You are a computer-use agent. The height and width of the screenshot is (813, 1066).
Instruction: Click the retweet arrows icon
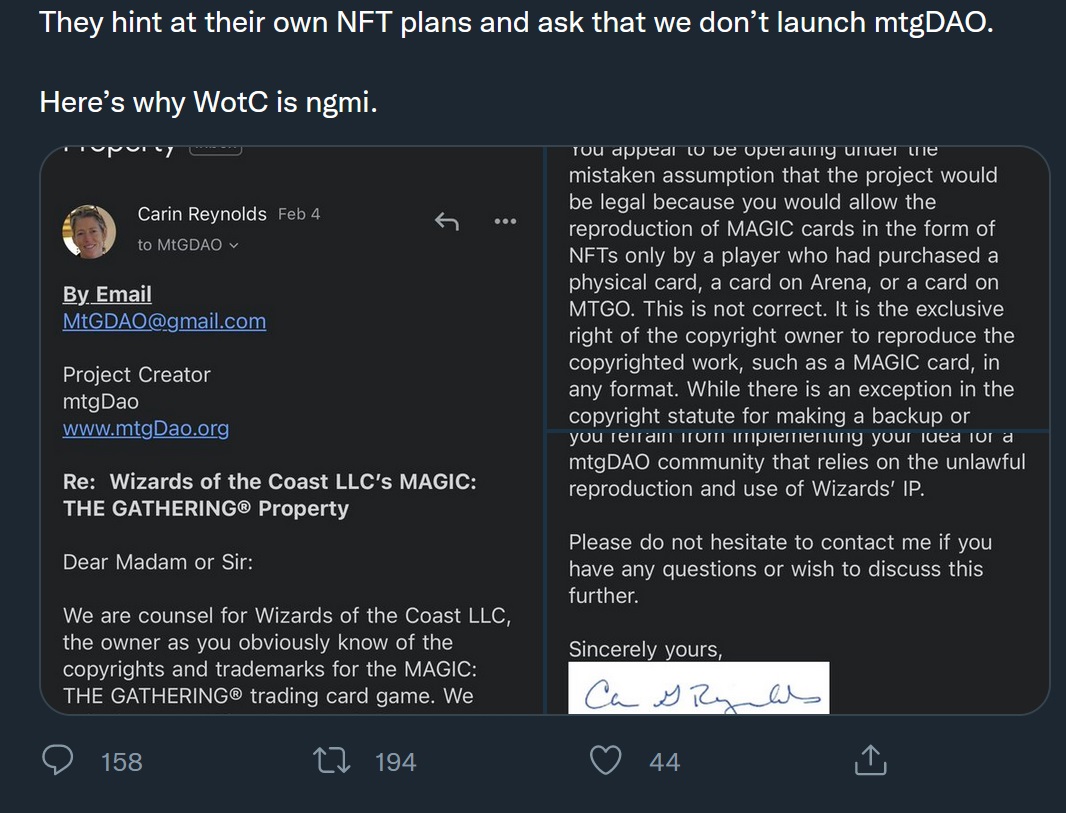point(332,761)
